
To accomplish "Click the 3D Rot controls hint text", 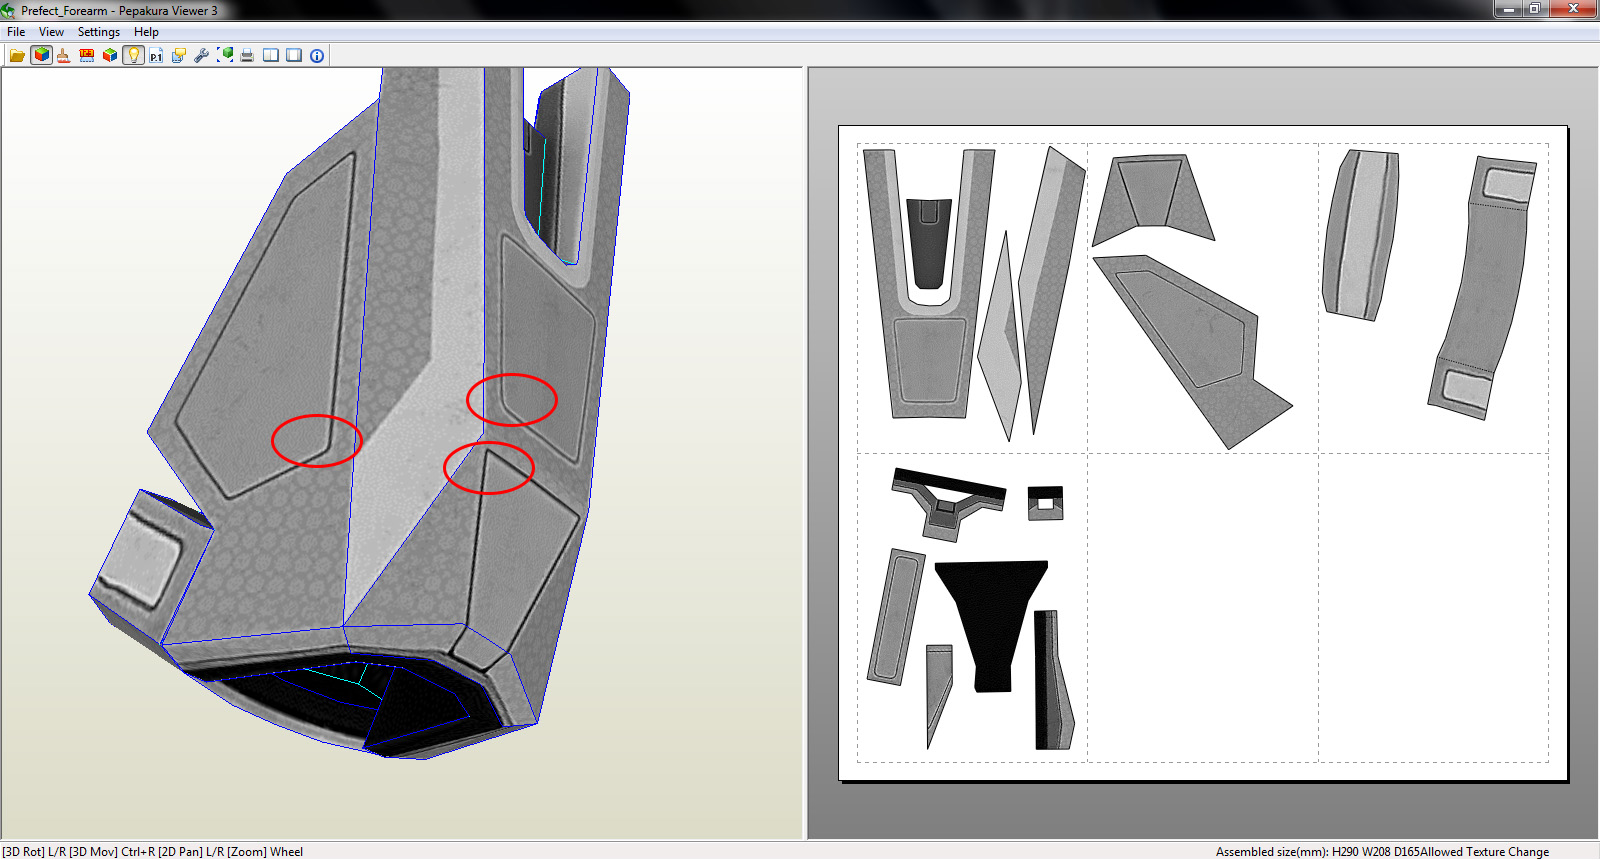I will pos(153,852).
